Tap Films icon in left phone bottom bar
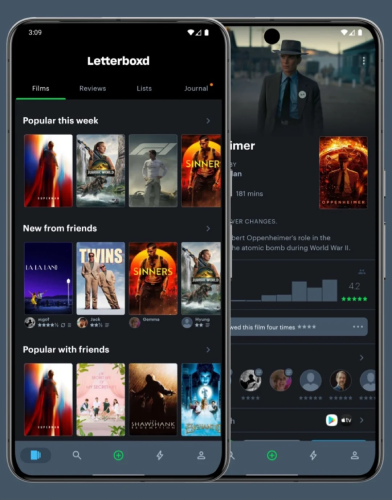392x500 pixels. (36, 455)
